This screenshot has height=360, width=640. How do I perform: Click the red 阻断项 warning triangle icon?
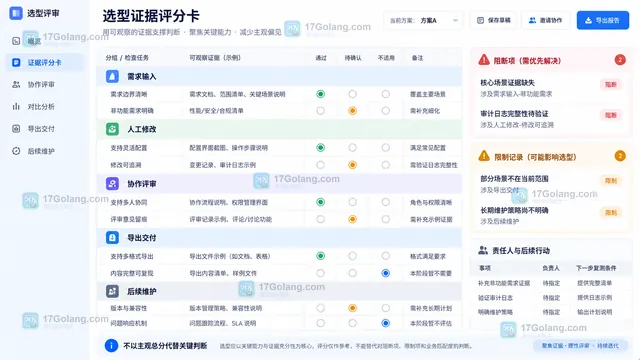484,60
